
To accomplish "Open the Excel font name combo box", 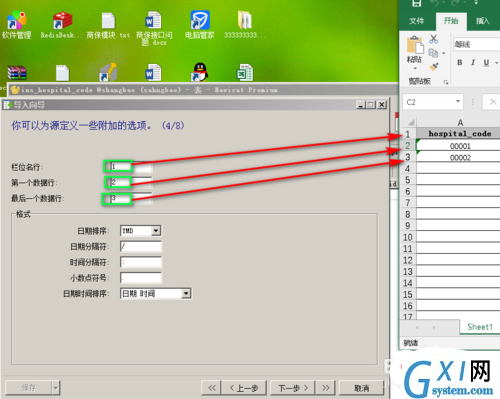I will pos(477,44).
